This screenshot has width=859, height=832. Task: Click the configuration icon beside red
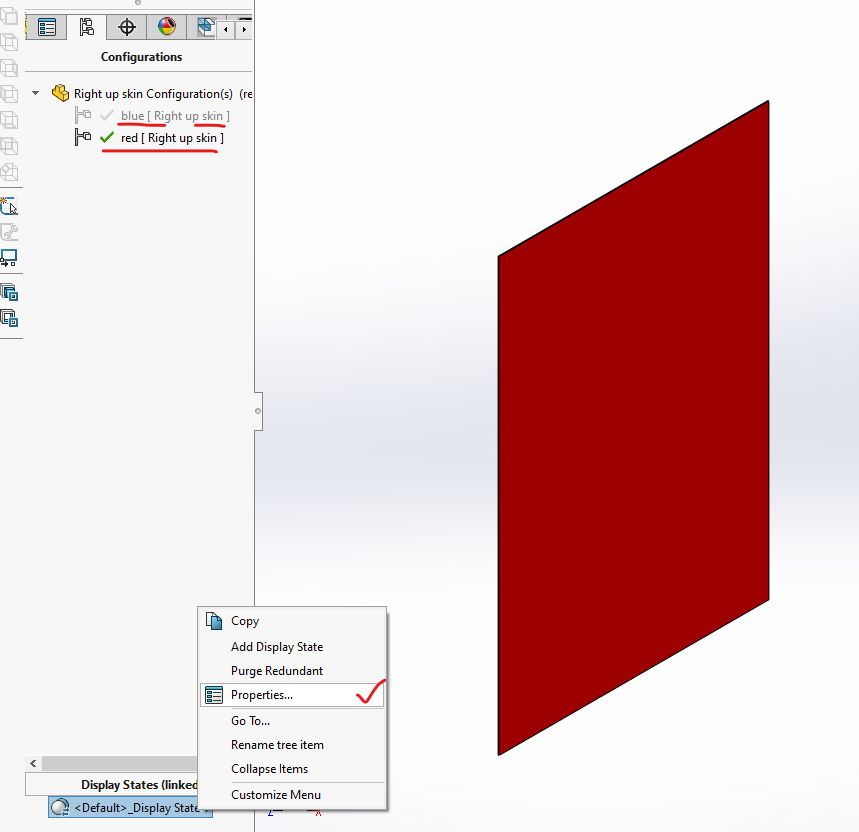[83, 137]
